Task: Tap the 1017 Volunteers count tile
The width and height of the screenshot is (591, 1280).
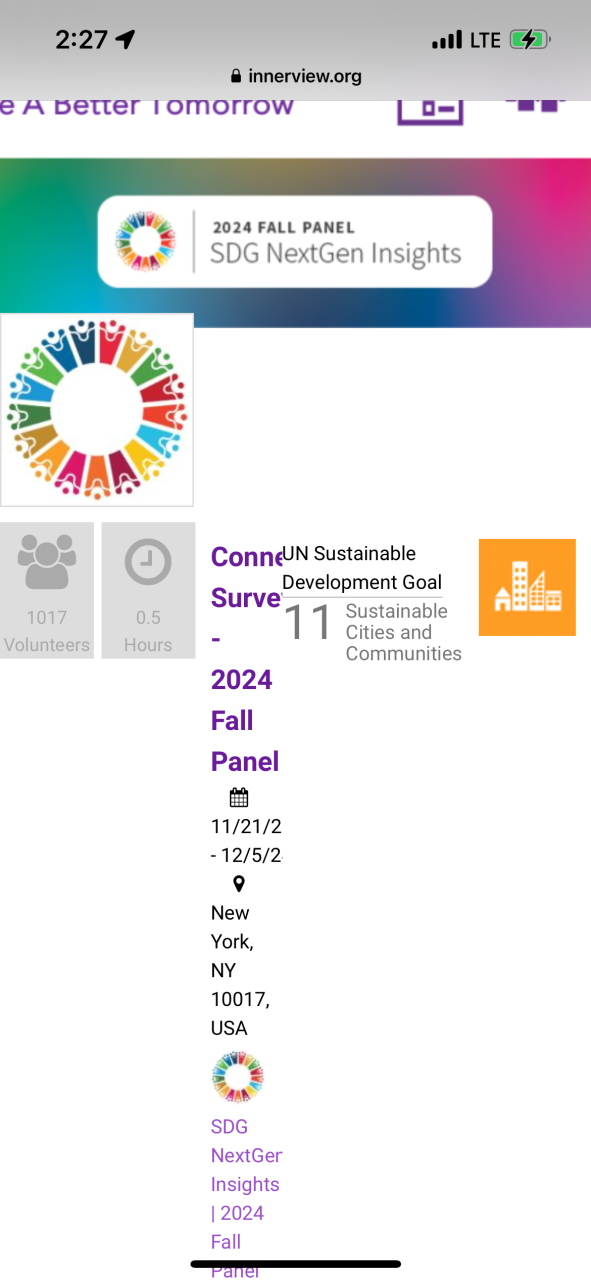Action: [x=47, y=590]
